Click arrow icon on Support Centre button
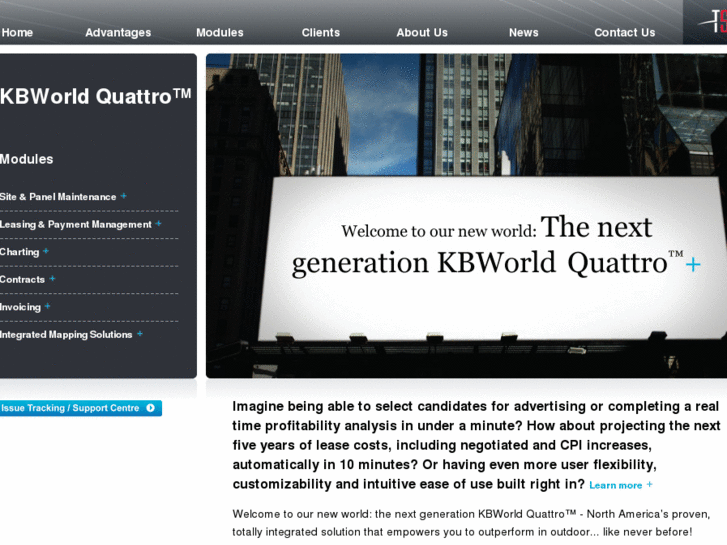The height and width of the screenshot is (545, 727). pyautogui.click(x=150, y=408)
